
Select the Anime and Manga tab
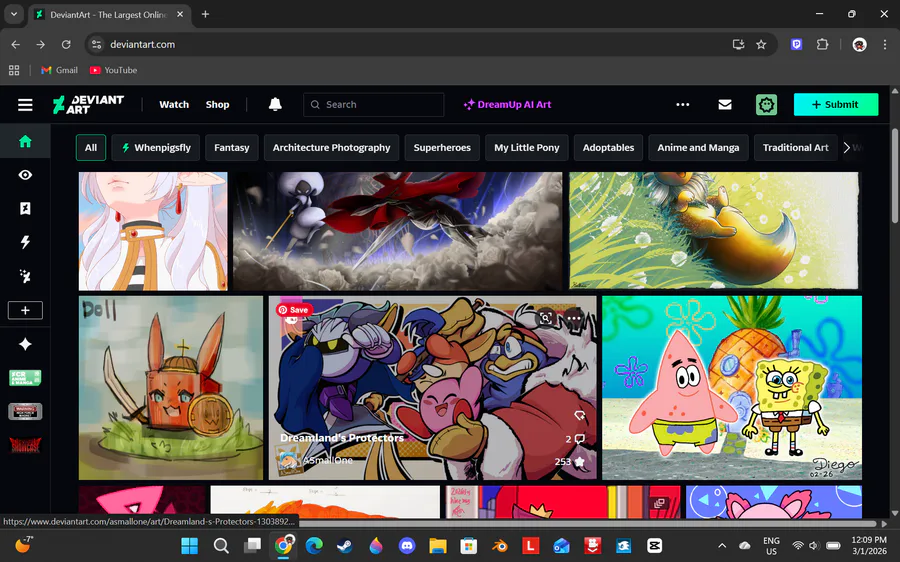(698, 148)
